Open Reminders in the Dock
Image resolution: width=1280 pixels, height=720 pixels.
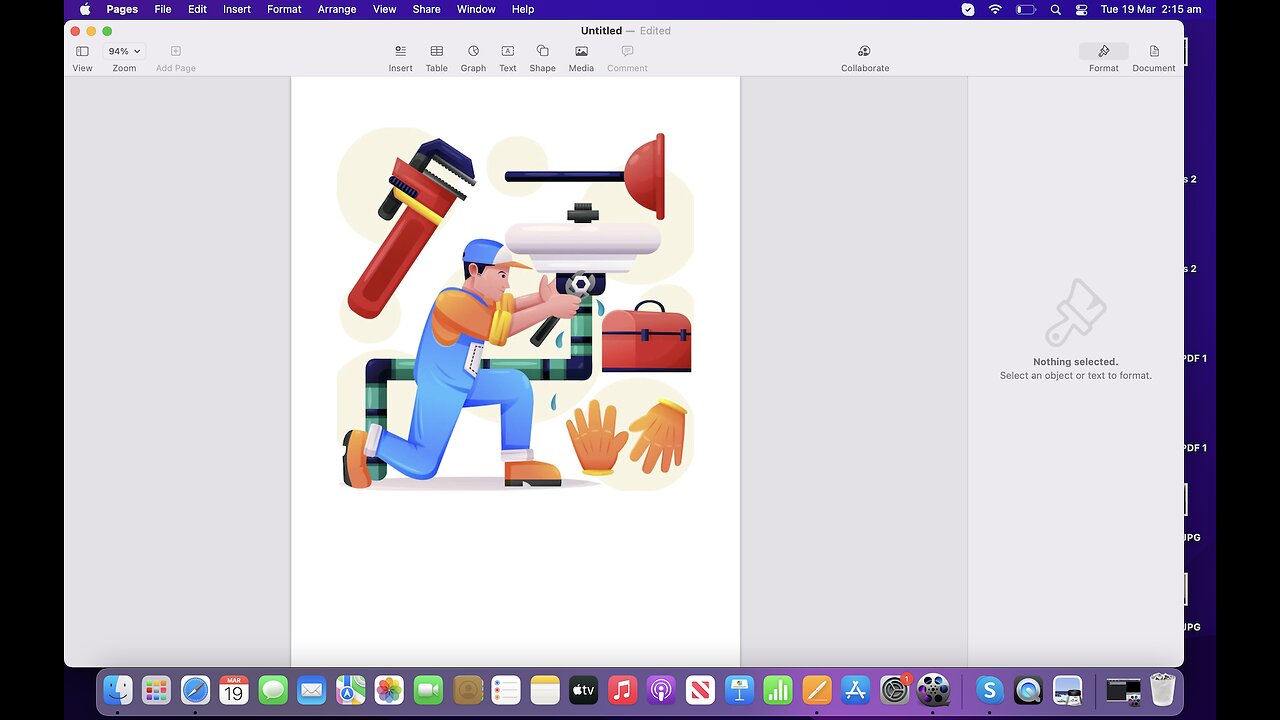tap(506, 690)
